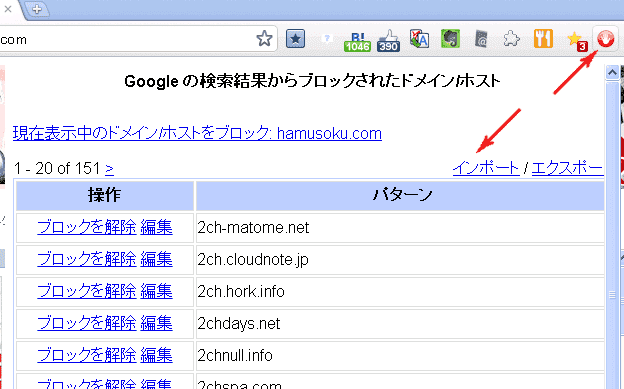Click the '1 - 20 of 151' counter
The image size is (624, 389).
[57, 168]
